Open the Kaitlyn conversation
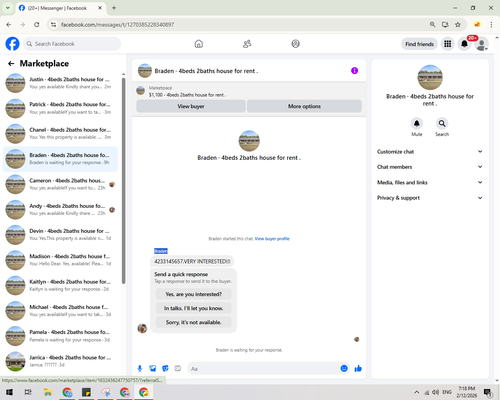 pos(60,285)
